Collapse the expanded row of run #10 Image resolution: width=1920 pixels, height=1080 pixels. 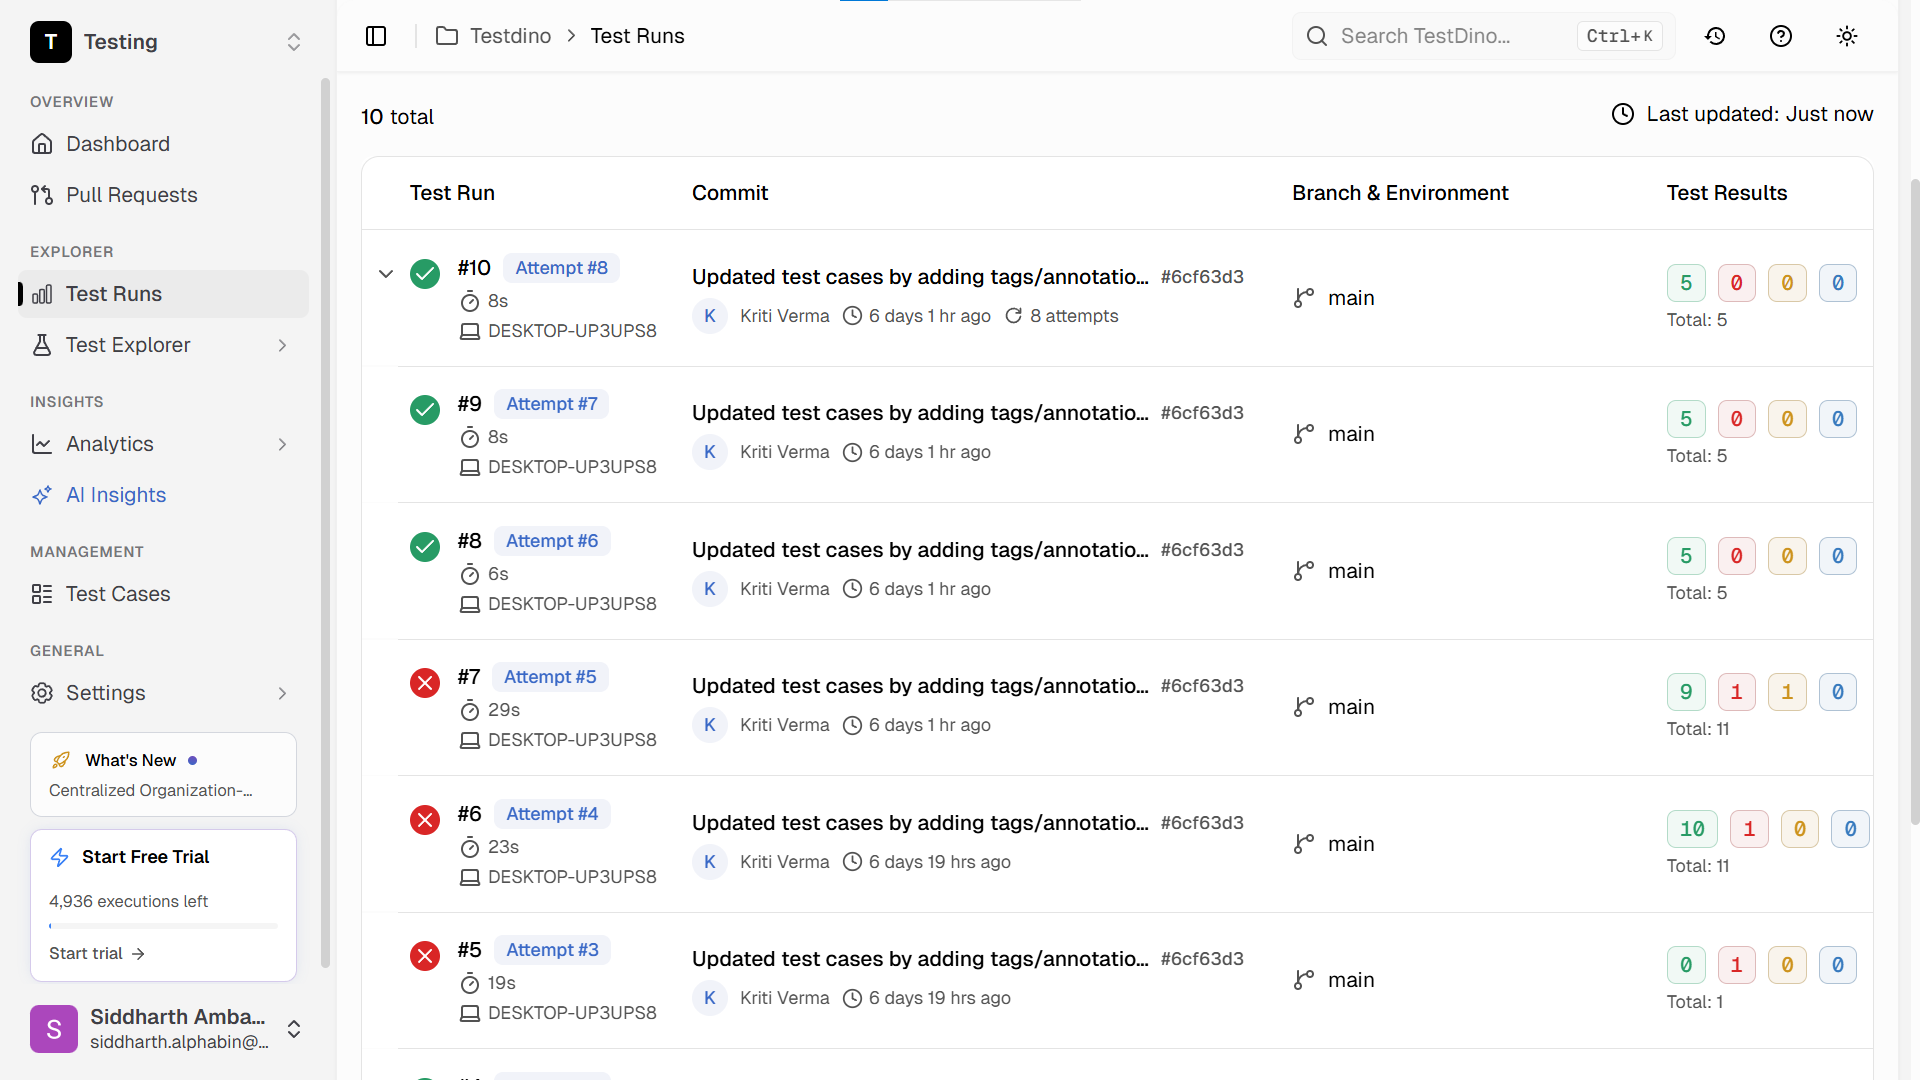(386, 274)
